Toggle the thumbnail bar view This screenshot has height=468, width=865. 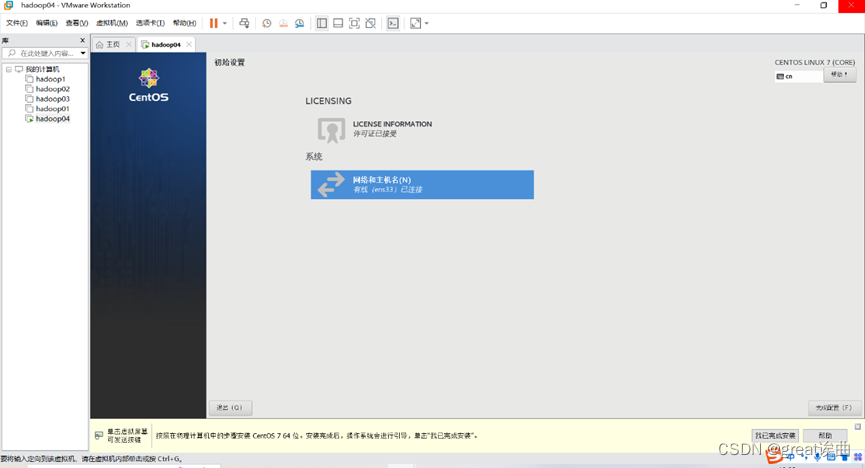(x=338, y=23)
